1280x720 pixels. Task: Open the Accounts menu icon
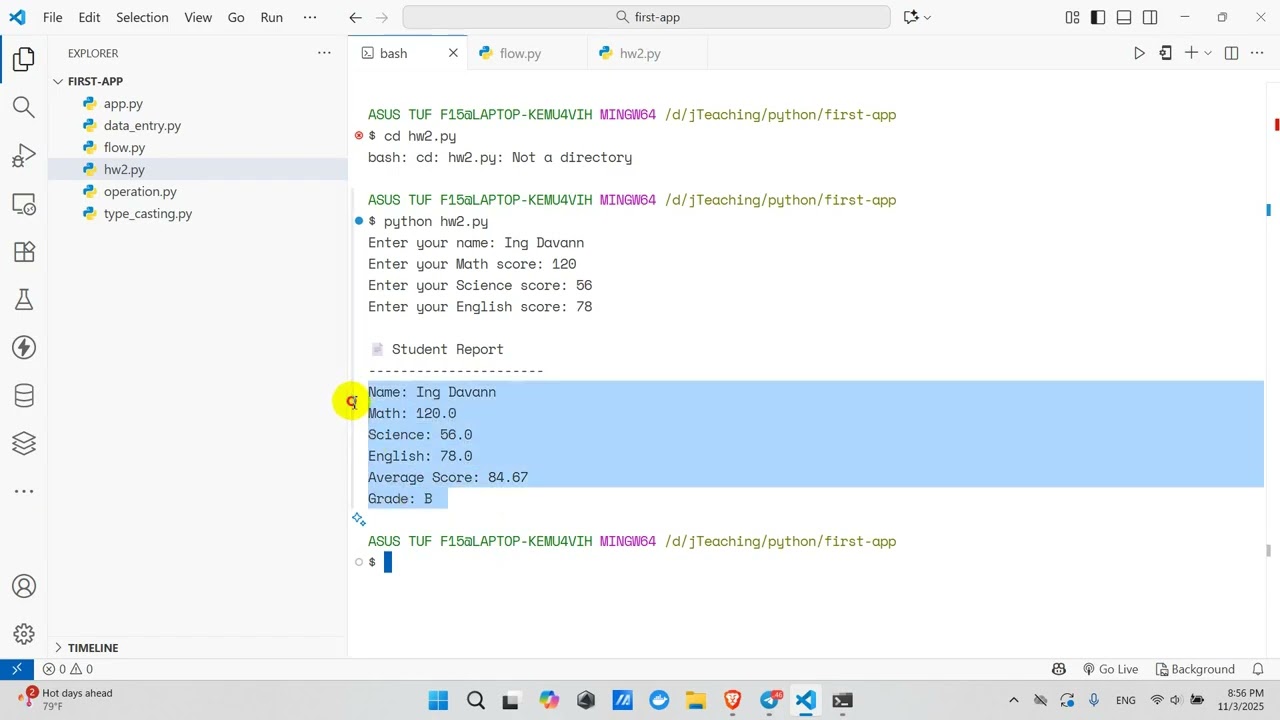click(24, 587)
